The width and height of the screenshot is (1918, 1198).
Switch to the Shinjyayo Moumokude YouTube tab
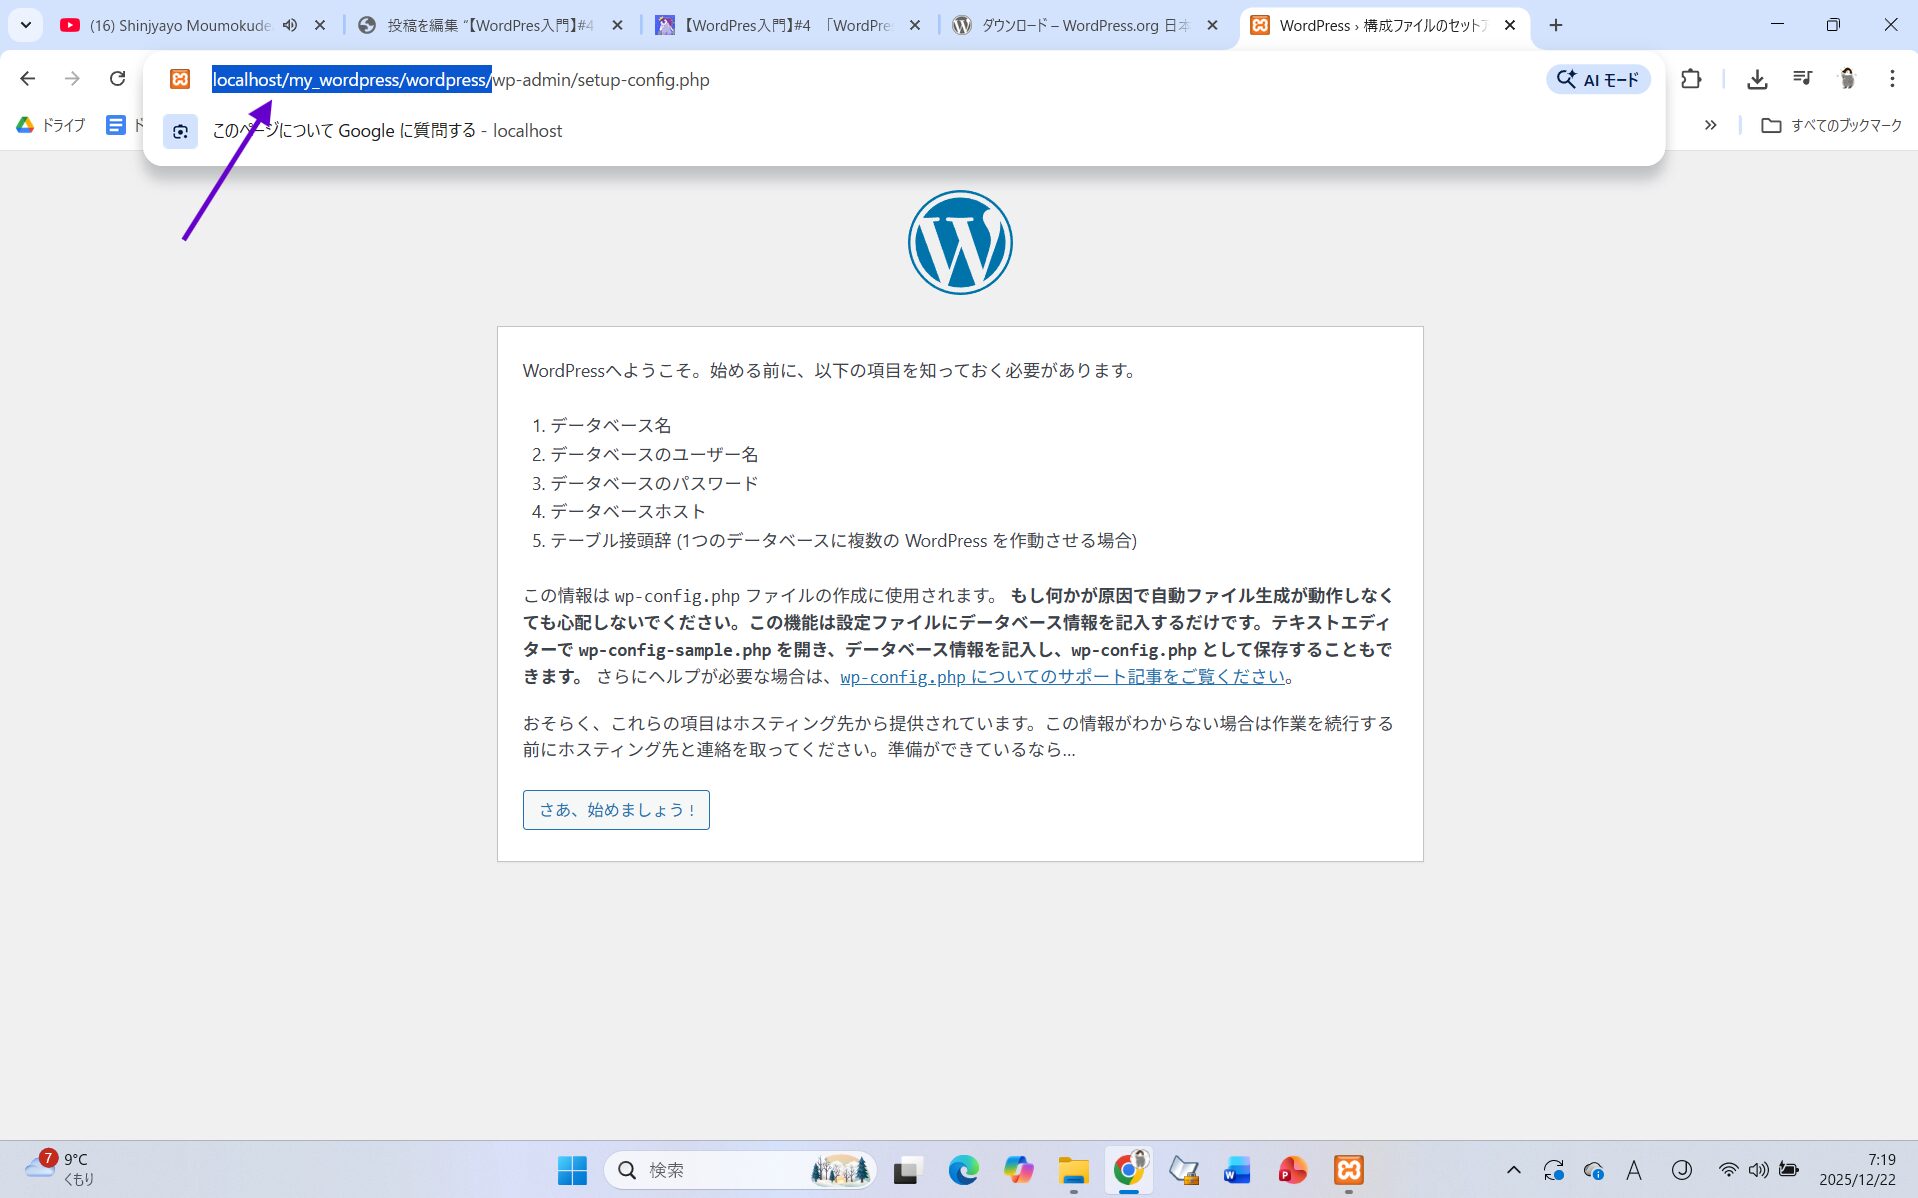click(x=180, y=26)
